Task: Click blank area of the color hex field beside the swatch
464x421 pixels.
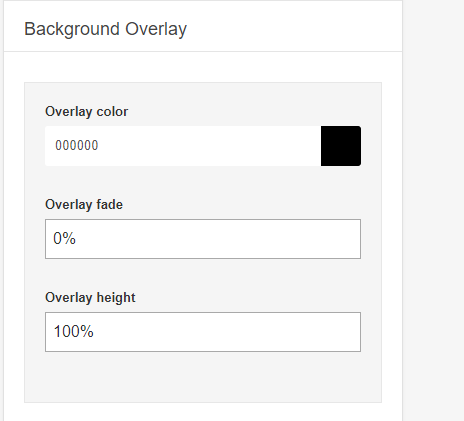Action: 210,146
